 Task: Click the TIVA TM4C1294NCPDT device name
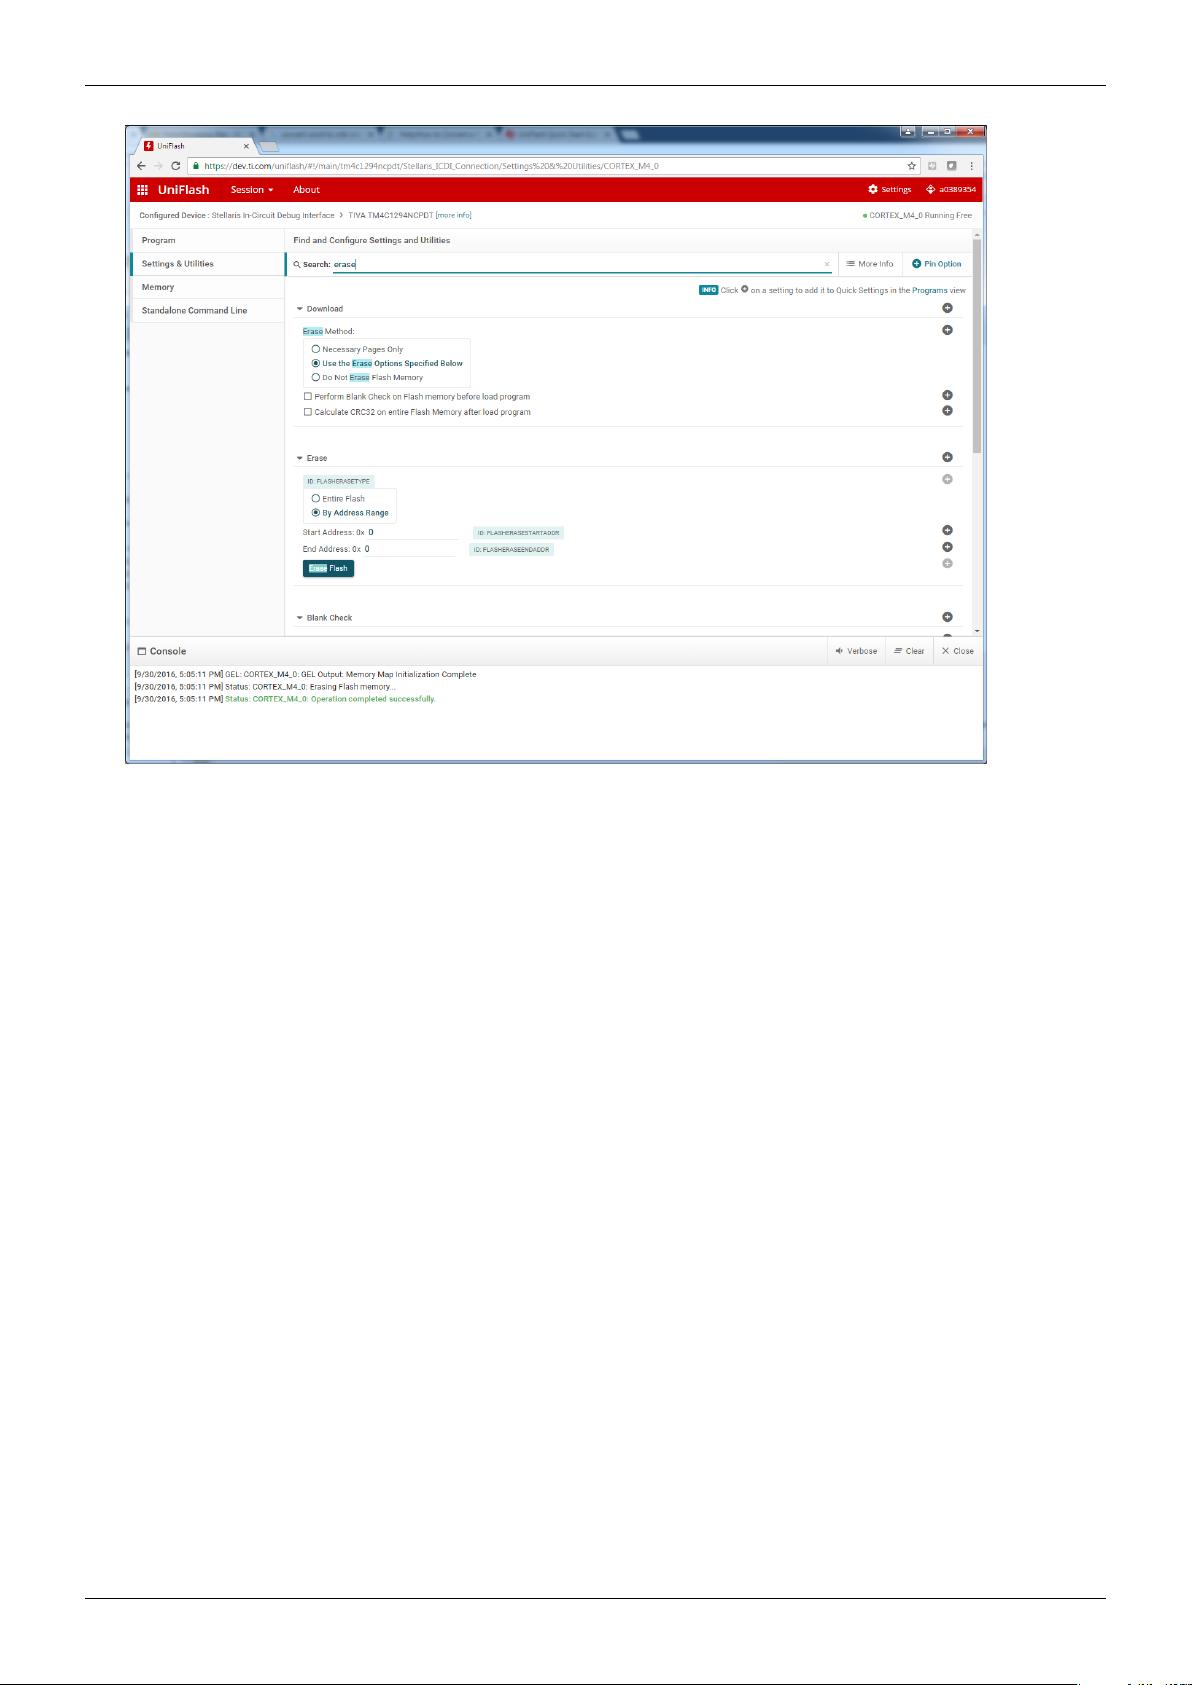pos(390,215)
